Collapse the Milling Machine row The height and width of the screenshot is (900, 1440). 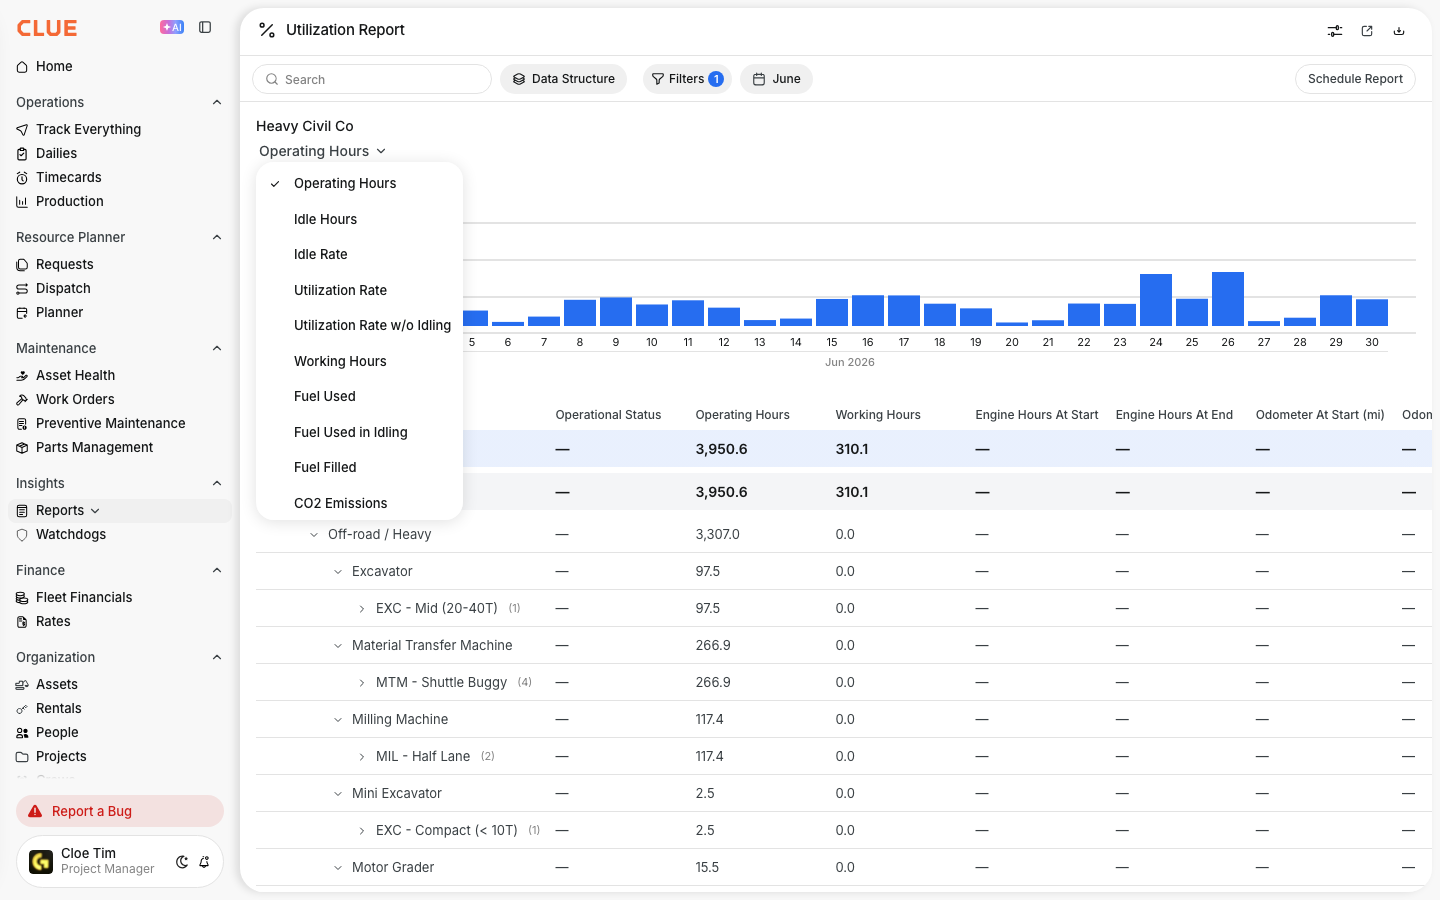338,720
